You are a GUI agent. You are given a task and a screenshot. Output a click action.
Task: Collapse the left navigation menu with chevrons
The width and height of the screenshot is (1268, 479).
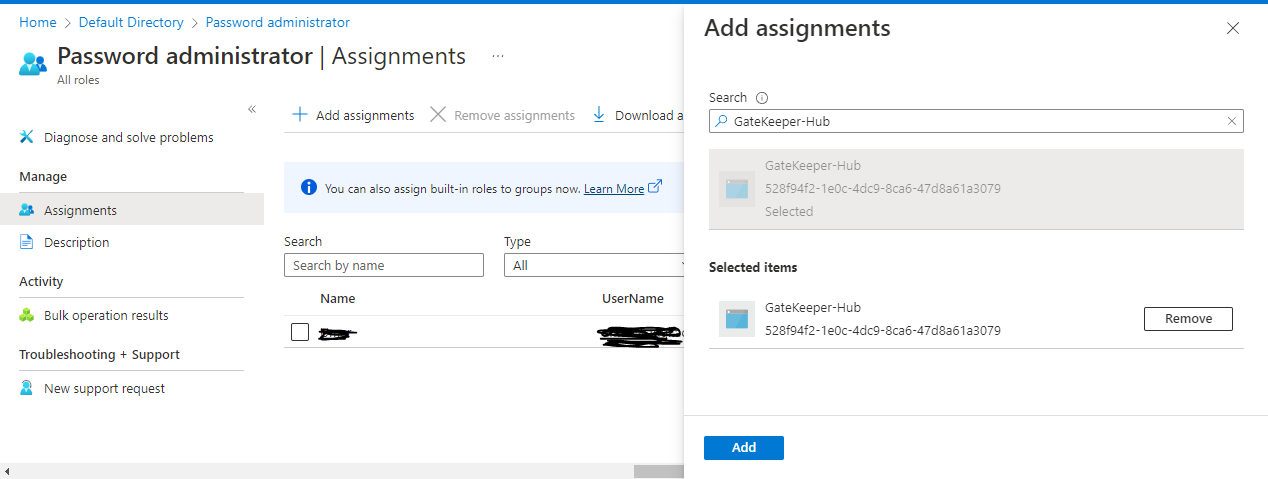[x=252, y=109]
